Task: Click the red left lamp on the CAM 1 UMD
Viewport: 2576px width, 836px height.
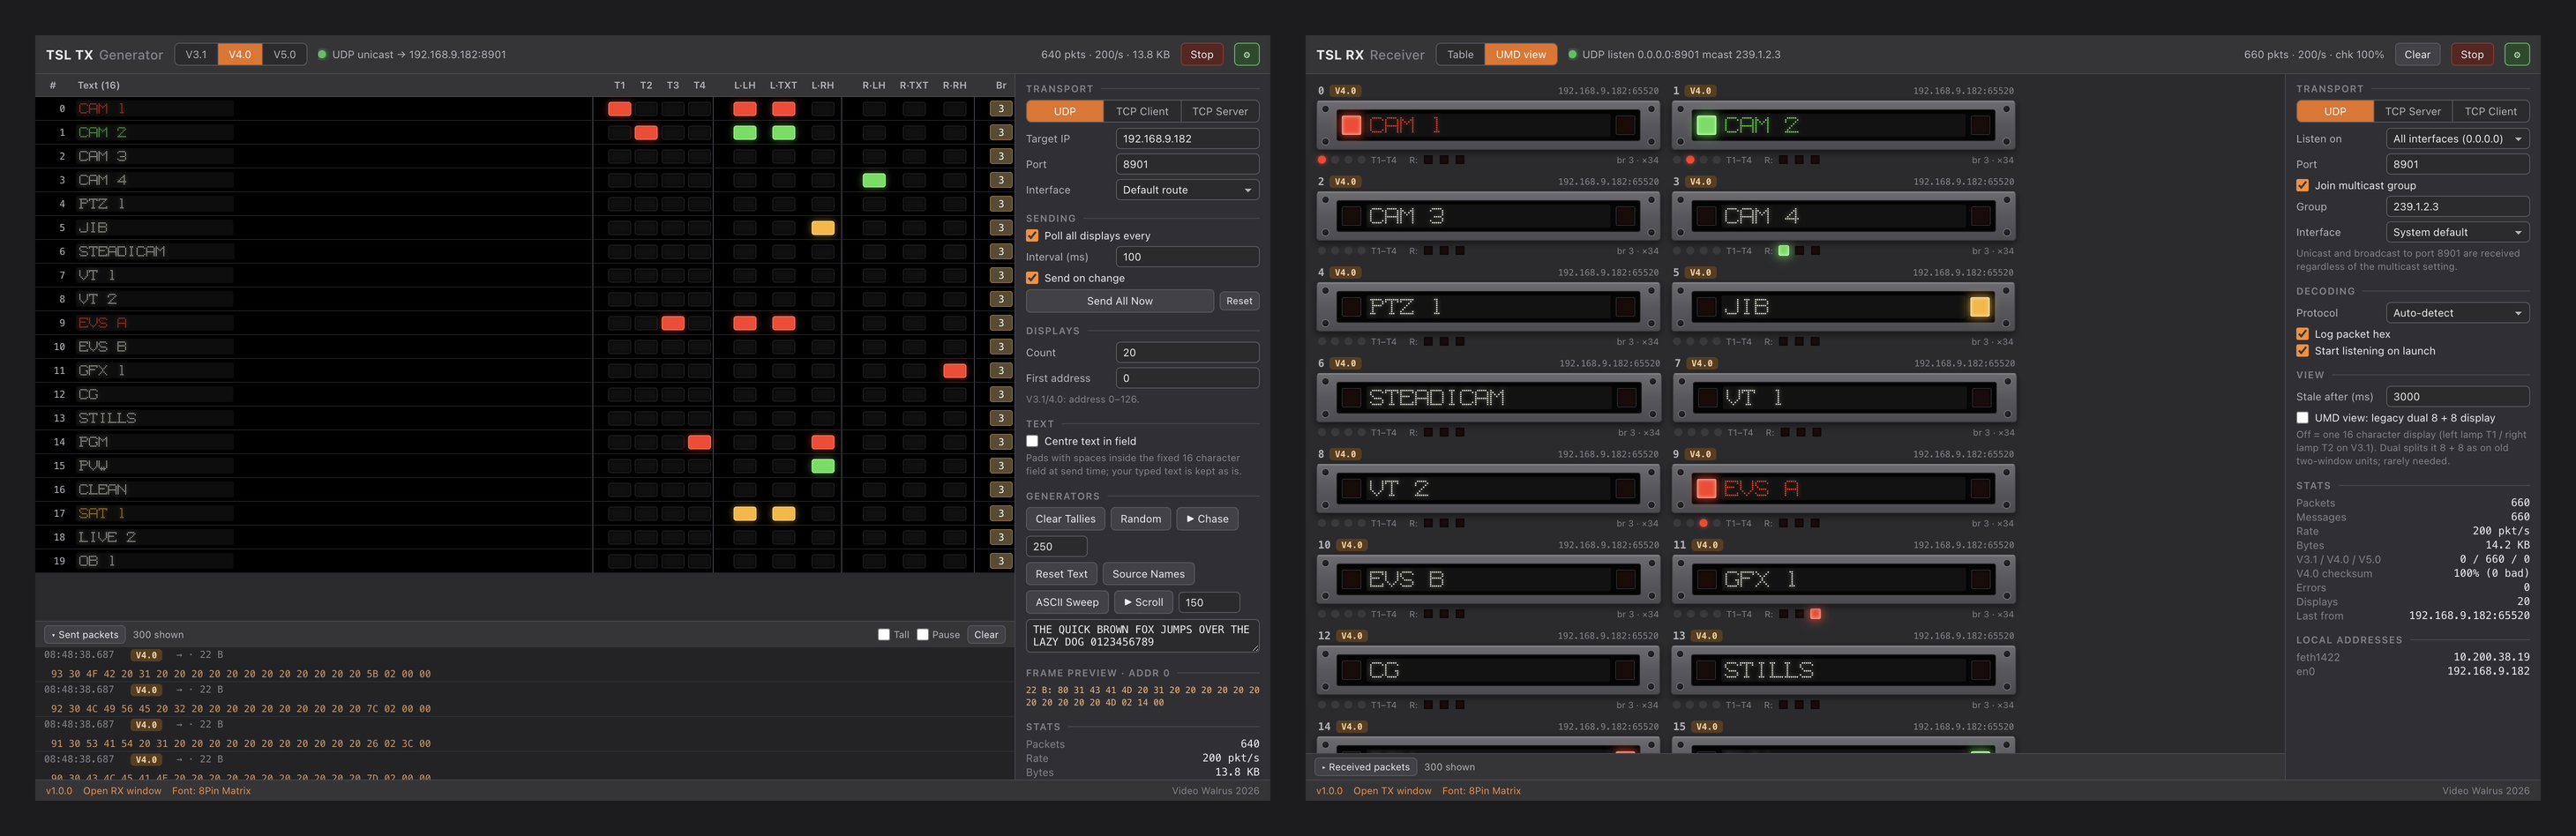Action: tap(1351, 125)
